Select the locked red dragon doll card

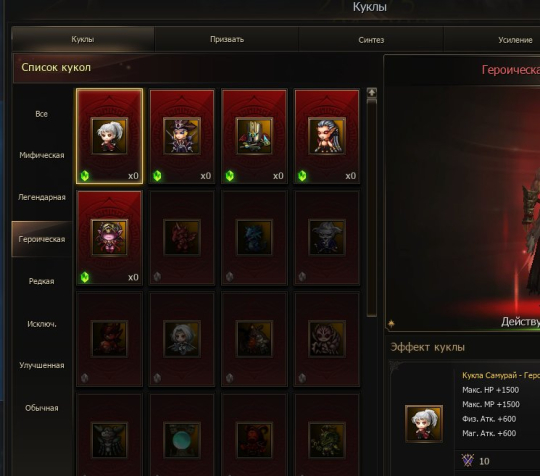(x=182, y=238)
